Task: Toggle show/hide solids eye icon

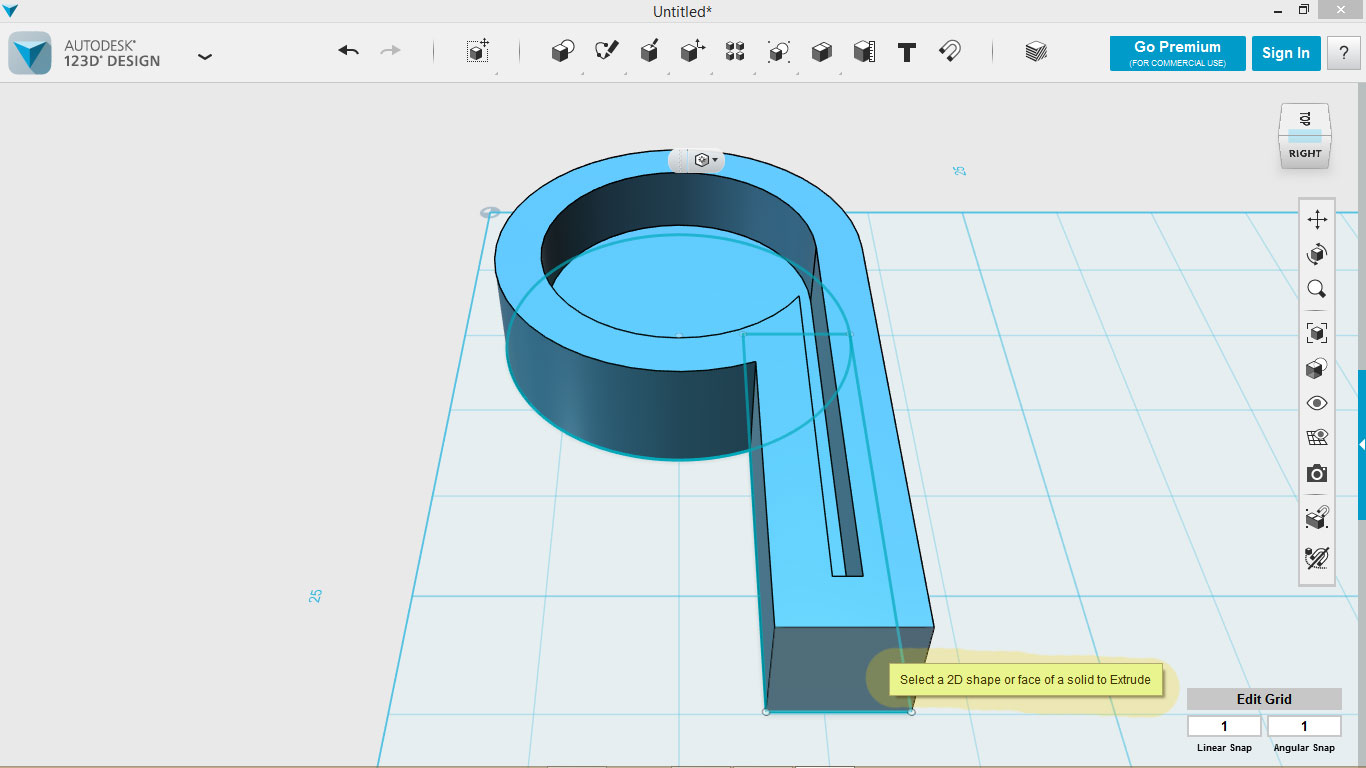Action: [x=1317, y=403]
